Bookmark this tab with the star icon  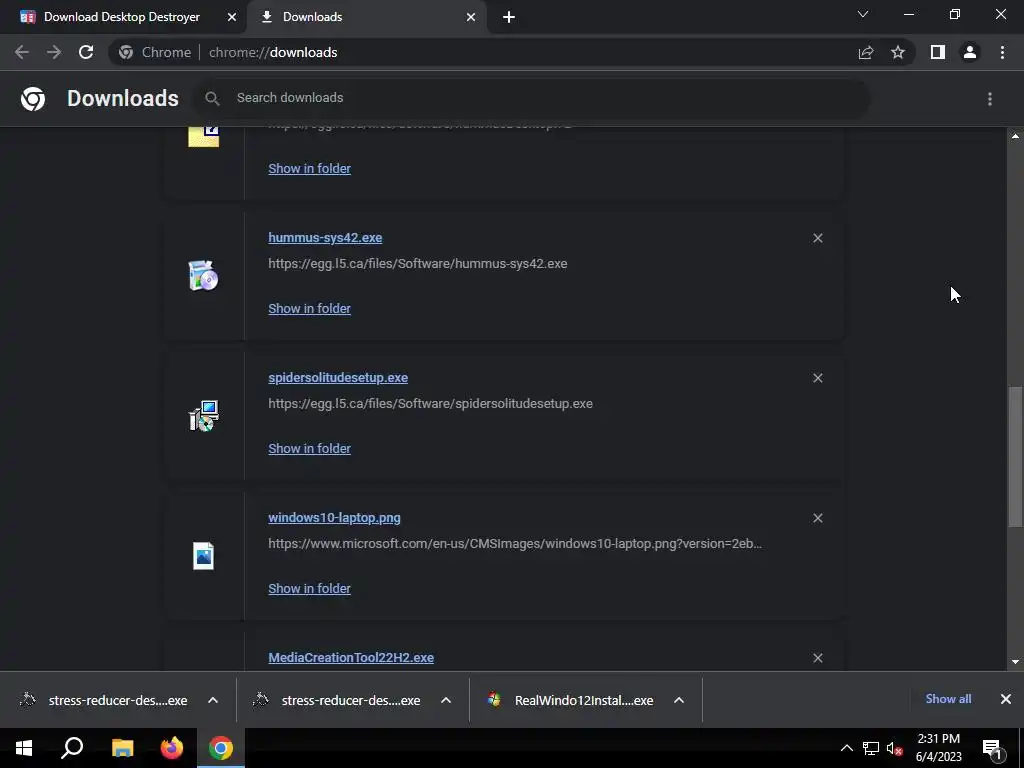898,52
